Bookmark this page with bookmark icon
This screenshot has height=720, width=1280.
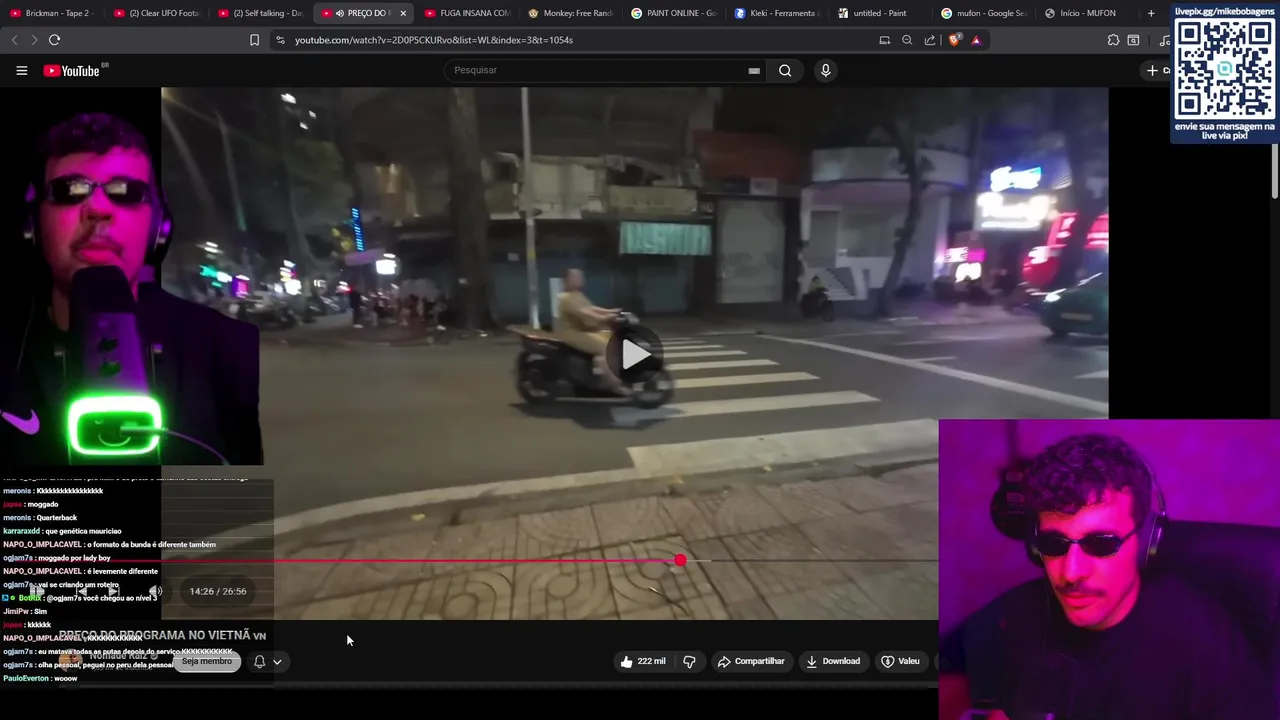point(254,40)
